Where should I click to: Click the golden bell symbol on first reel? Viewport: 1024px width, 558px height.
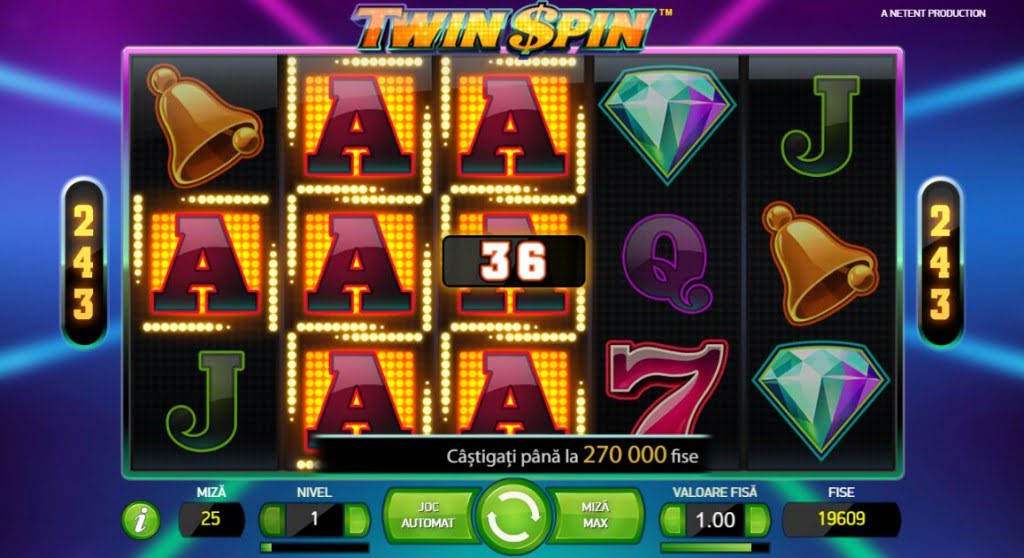coord(203,123)
